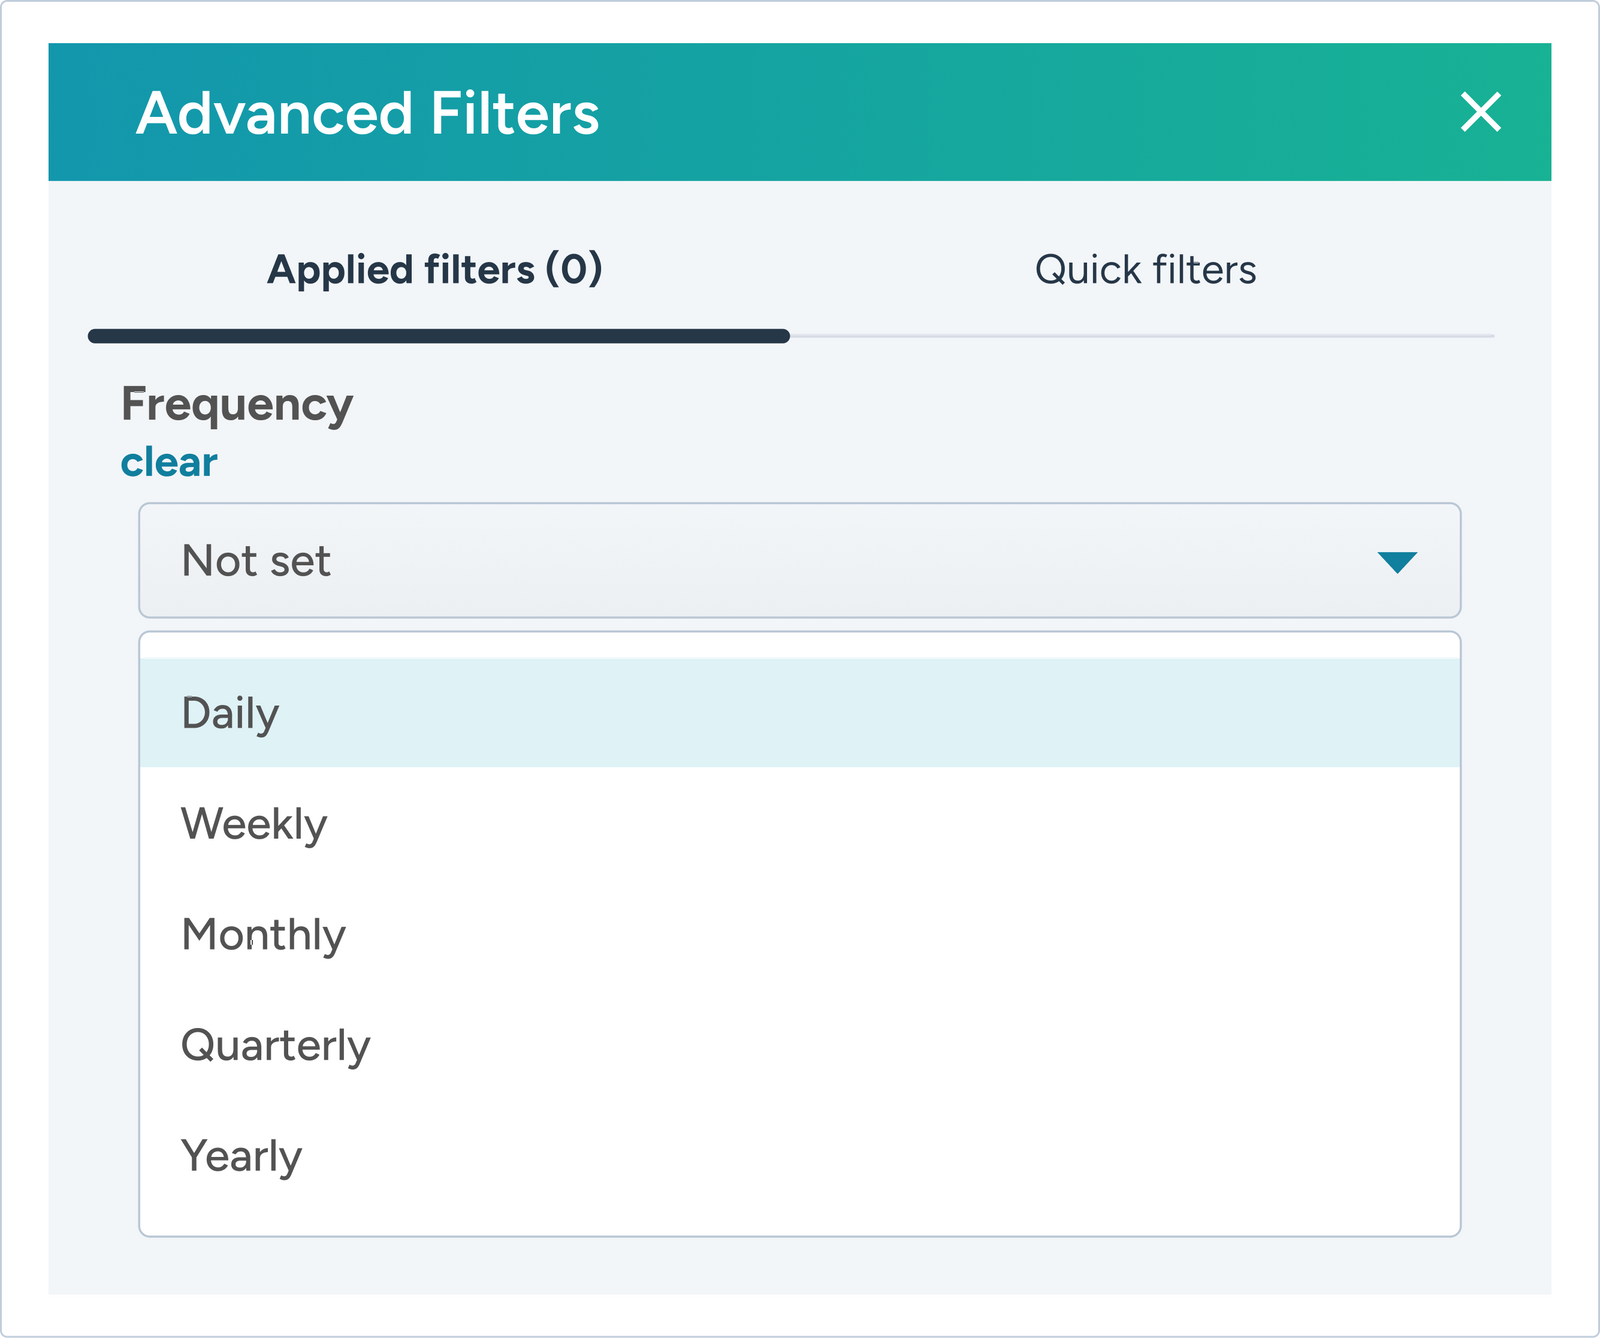
Task: Click the Advanced Filters header title
Action: (x=368, y=113)
